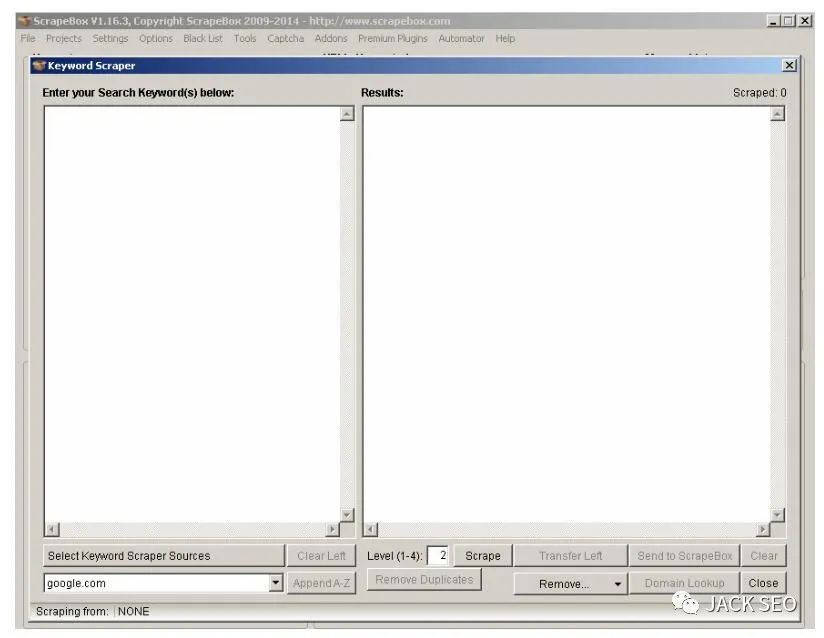
Task: Click keywords box scroll right arrow
Action: [333, 529]
